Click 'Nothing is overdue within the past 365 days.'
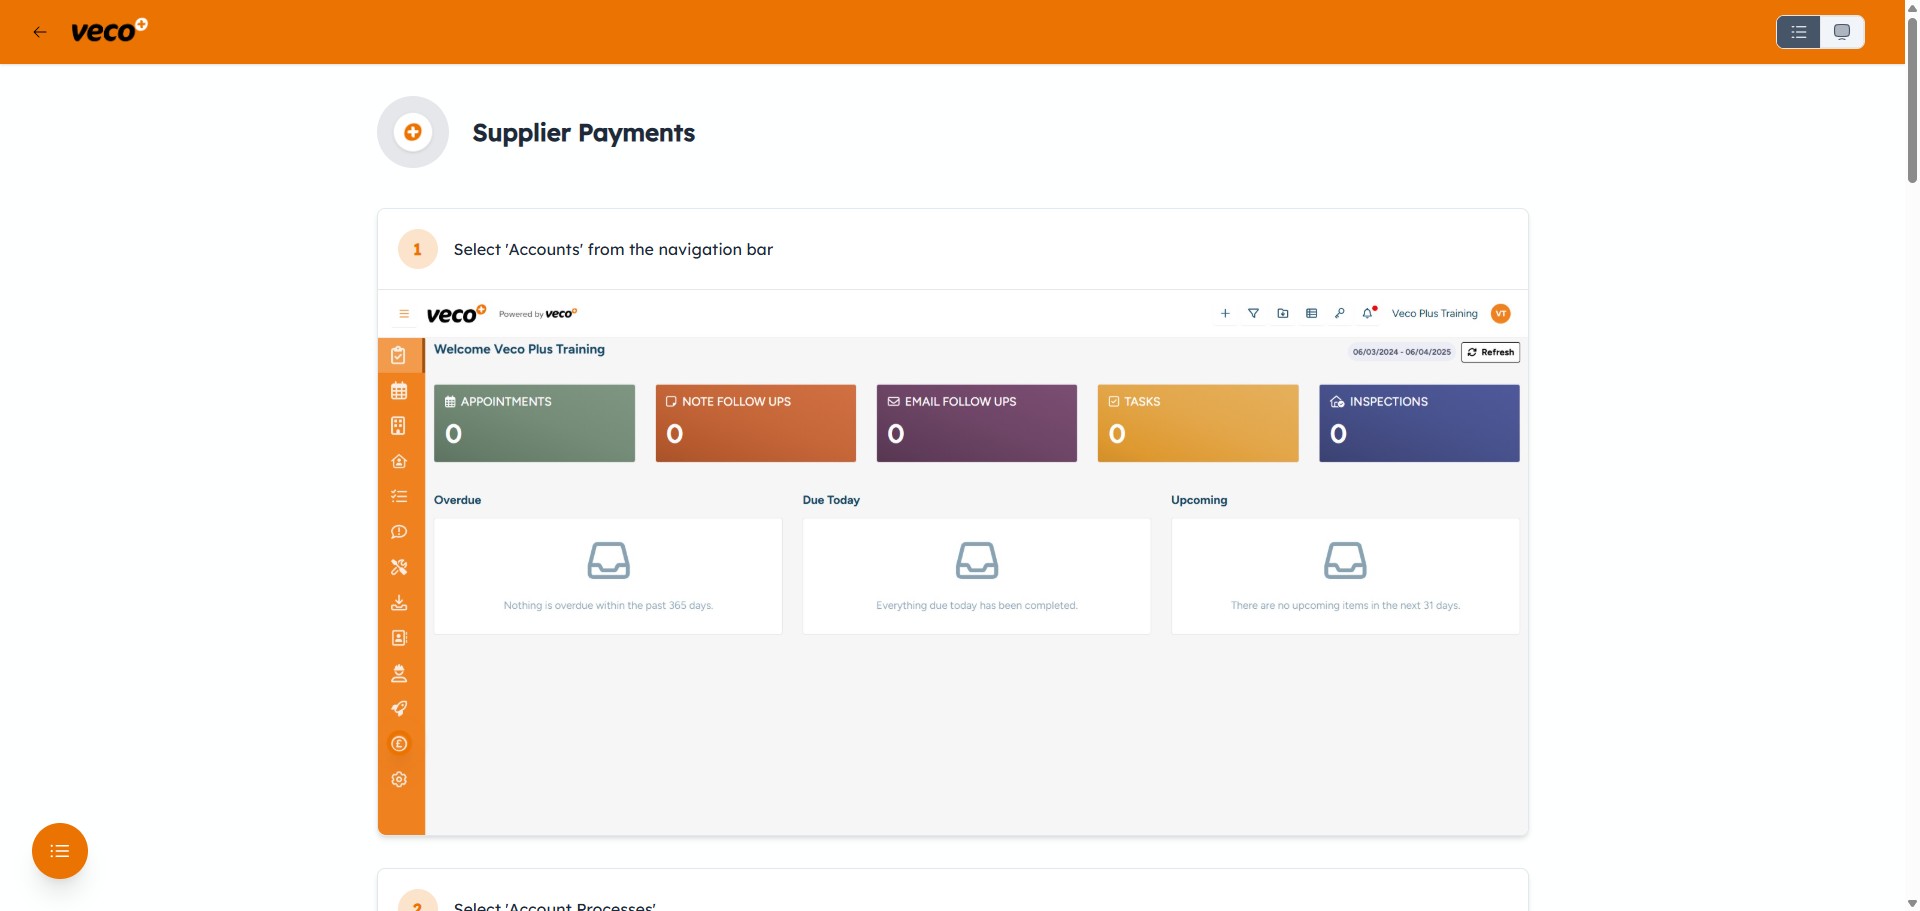This screenshot has width=1920, height=911. coord(608,606)
